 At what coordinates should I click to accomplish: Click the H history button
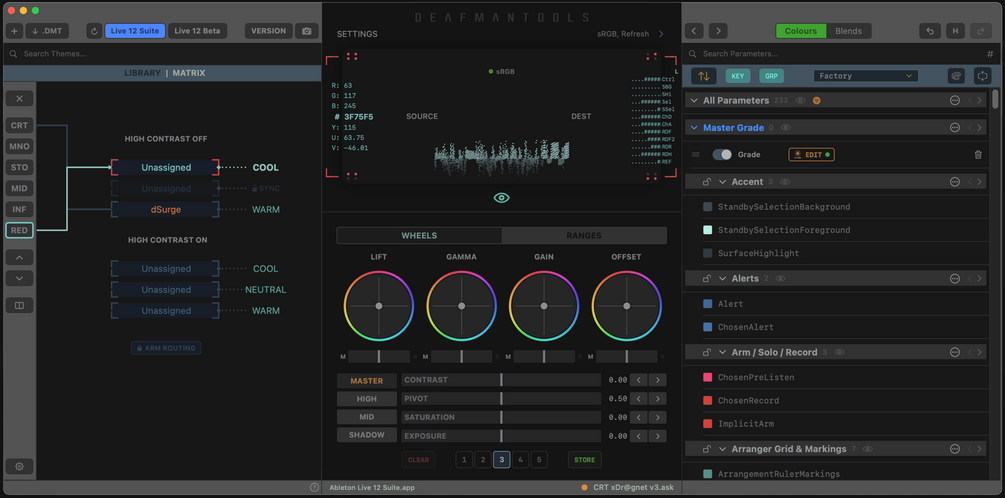click(955, 31)
